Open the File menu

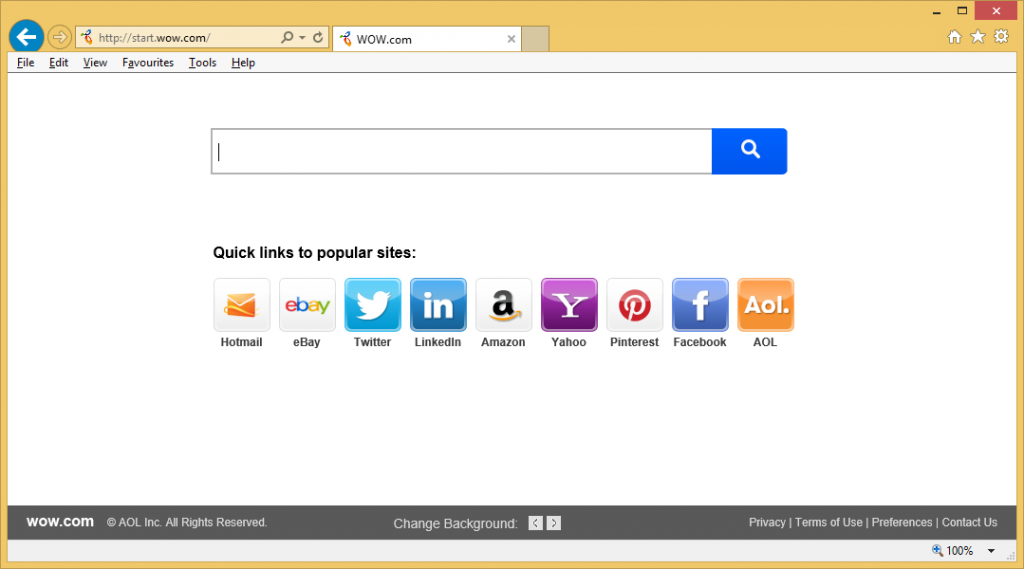[25, 63]
